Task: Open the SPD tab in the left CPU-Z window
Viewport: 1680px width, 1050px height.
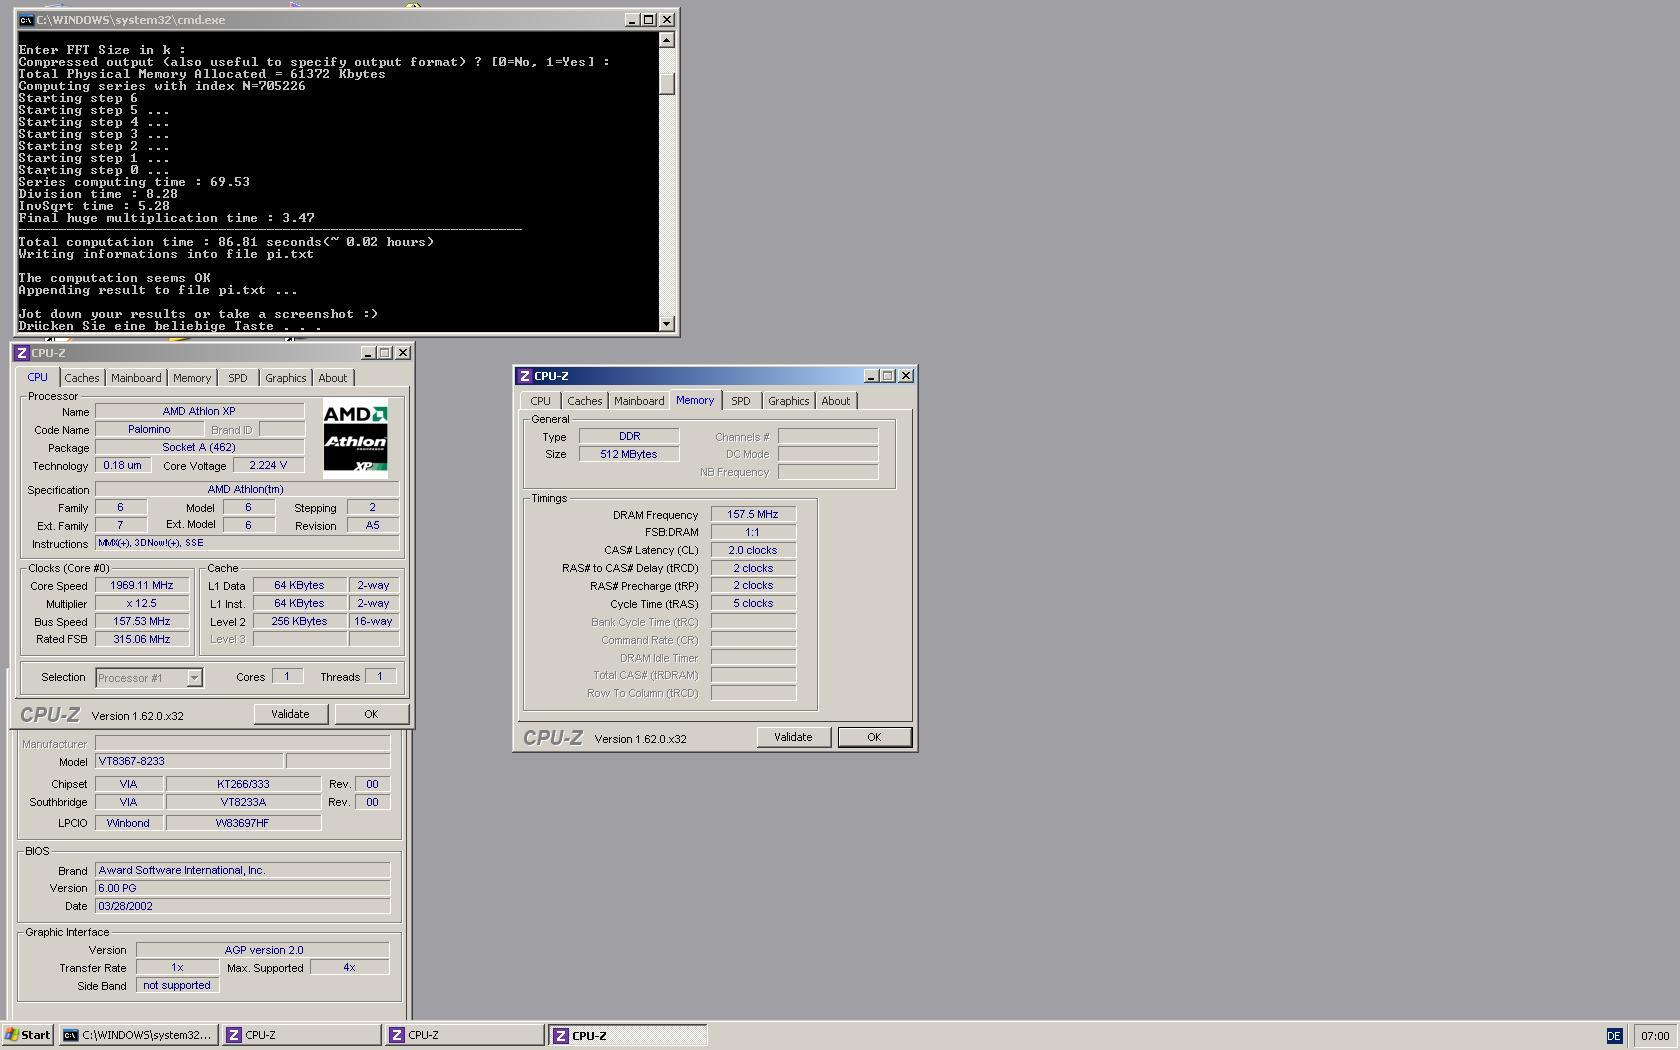Action: 237,378
